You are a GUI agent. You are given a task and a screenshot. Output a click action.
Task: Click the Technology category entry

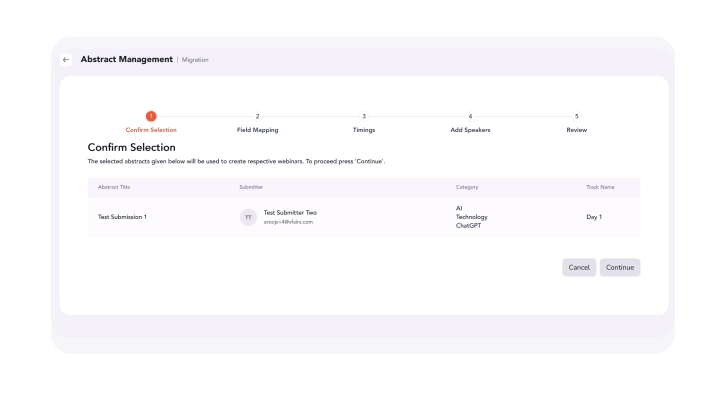coord(471,217)
